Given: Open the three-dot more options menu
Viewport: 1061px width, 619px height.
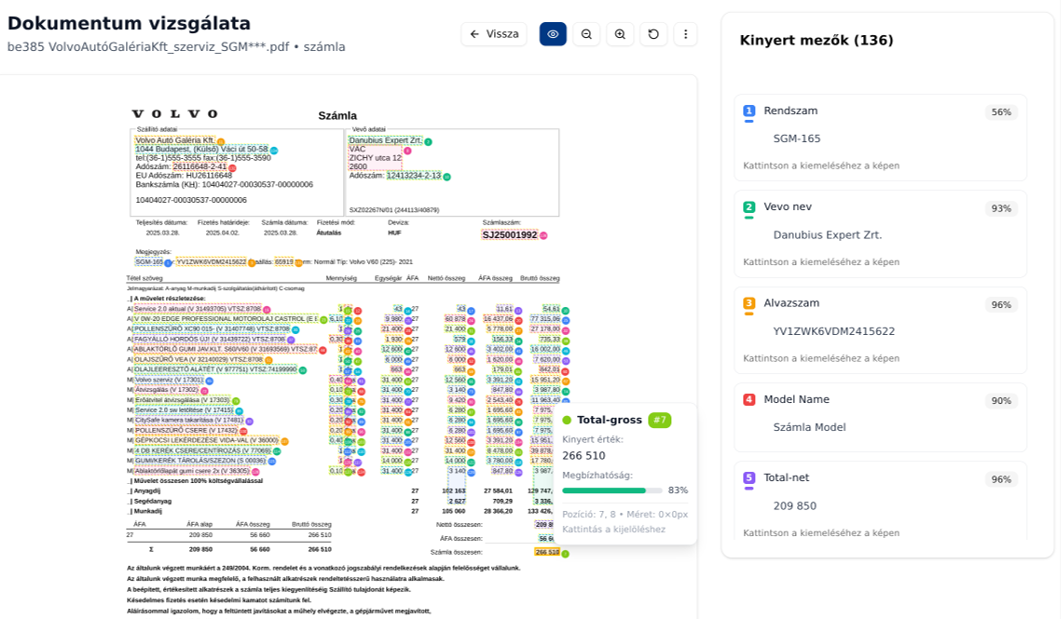Looking at the screenshot, I should coord(685,34).
